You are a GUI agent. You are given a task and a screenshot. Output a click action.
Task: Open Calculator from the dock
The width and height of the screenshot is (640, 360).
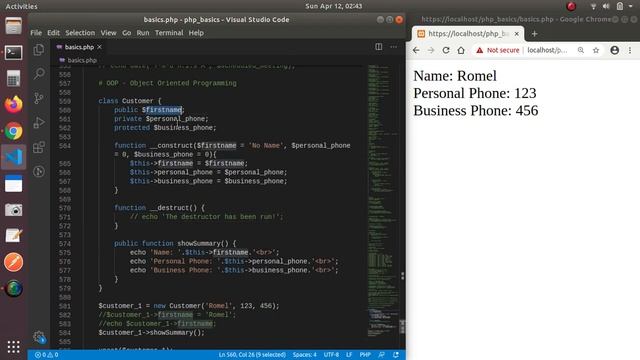click(13, 78)
